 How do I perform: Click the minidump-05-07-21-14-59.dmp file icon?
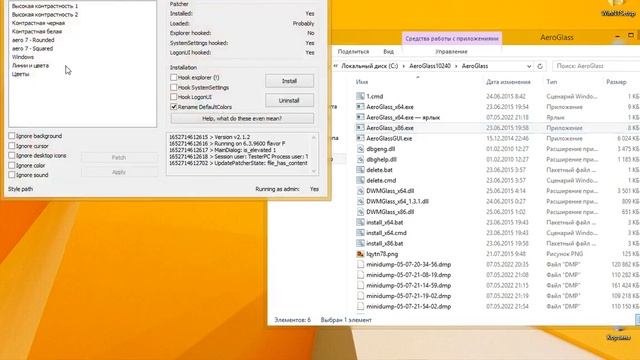click(x=360, y=286)
